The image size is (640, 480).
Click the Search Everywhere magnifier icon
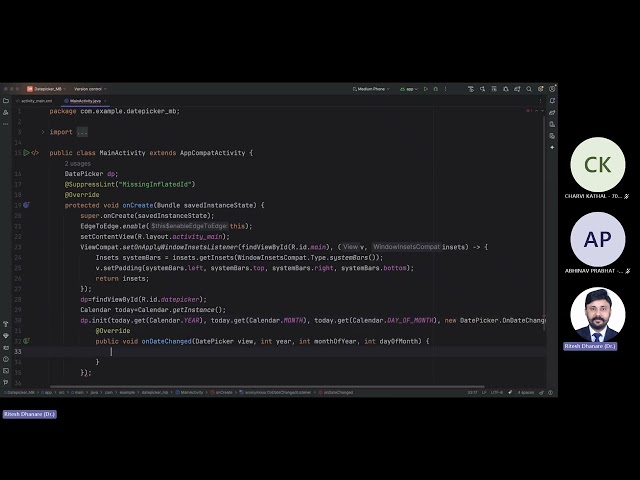point(529,89)
